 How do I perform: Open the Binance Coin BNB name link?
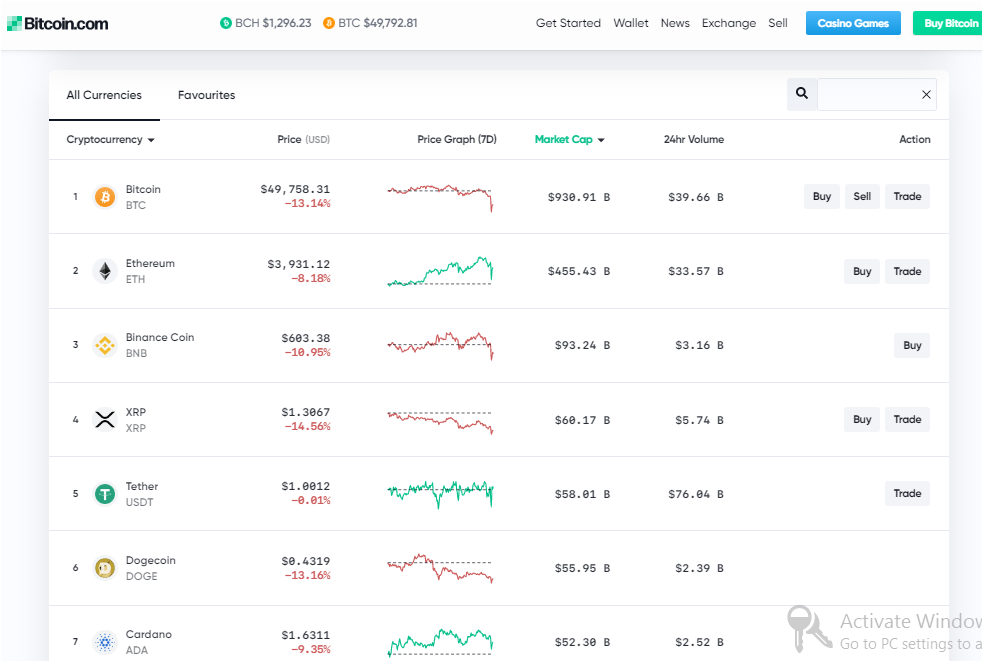pyautogui.click(x=160, y=345)
